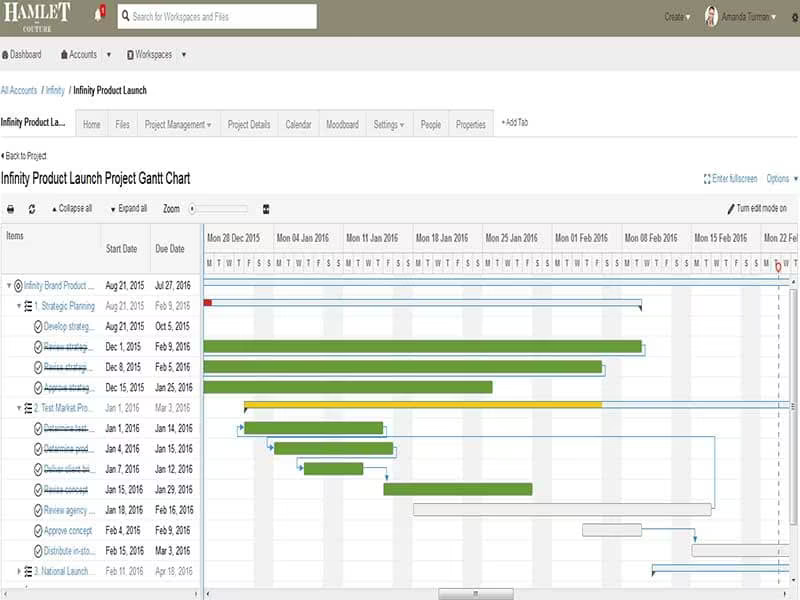Collapse the 1. Strategic Planning group
This screenshot has width=800, height=600.
pos(19,306)
